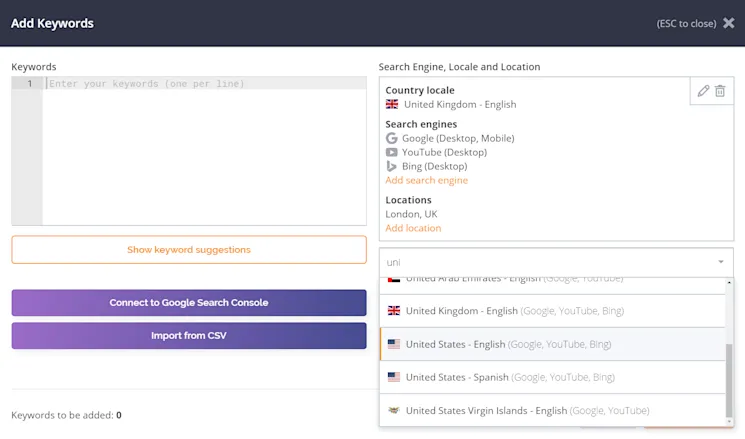
Task: Click the Add search engine link
Action: pos(426,180)
